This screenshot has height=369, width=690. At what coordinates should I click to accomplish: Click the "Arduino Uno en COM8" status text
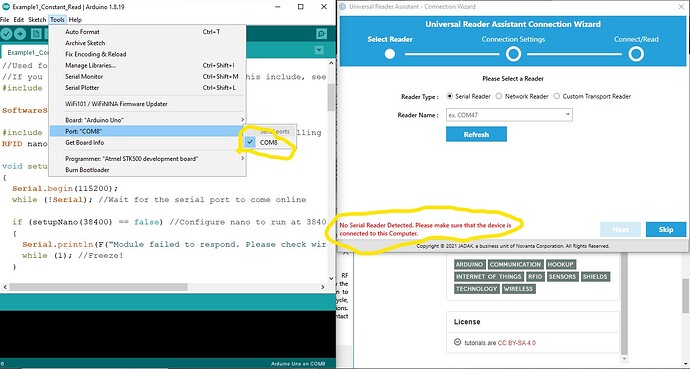(x=298, y=364)
